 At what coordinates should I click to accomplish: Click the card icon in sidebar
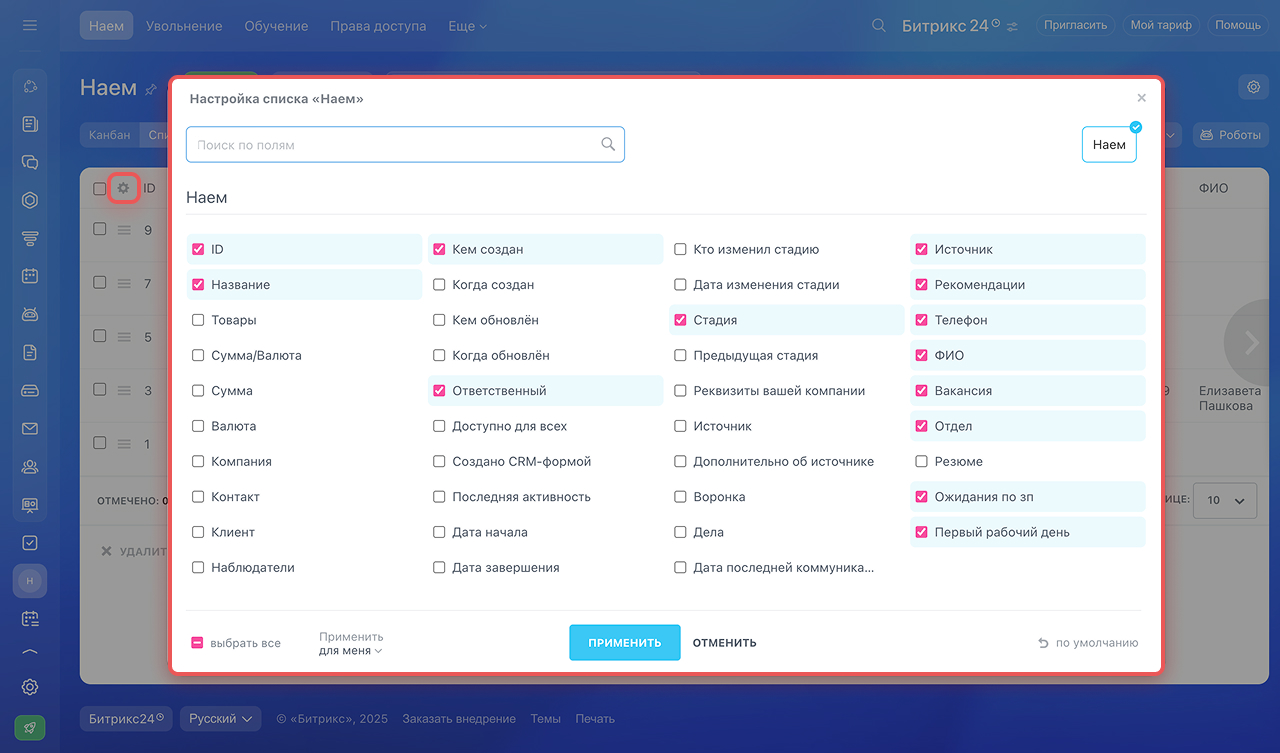[30, 390]
